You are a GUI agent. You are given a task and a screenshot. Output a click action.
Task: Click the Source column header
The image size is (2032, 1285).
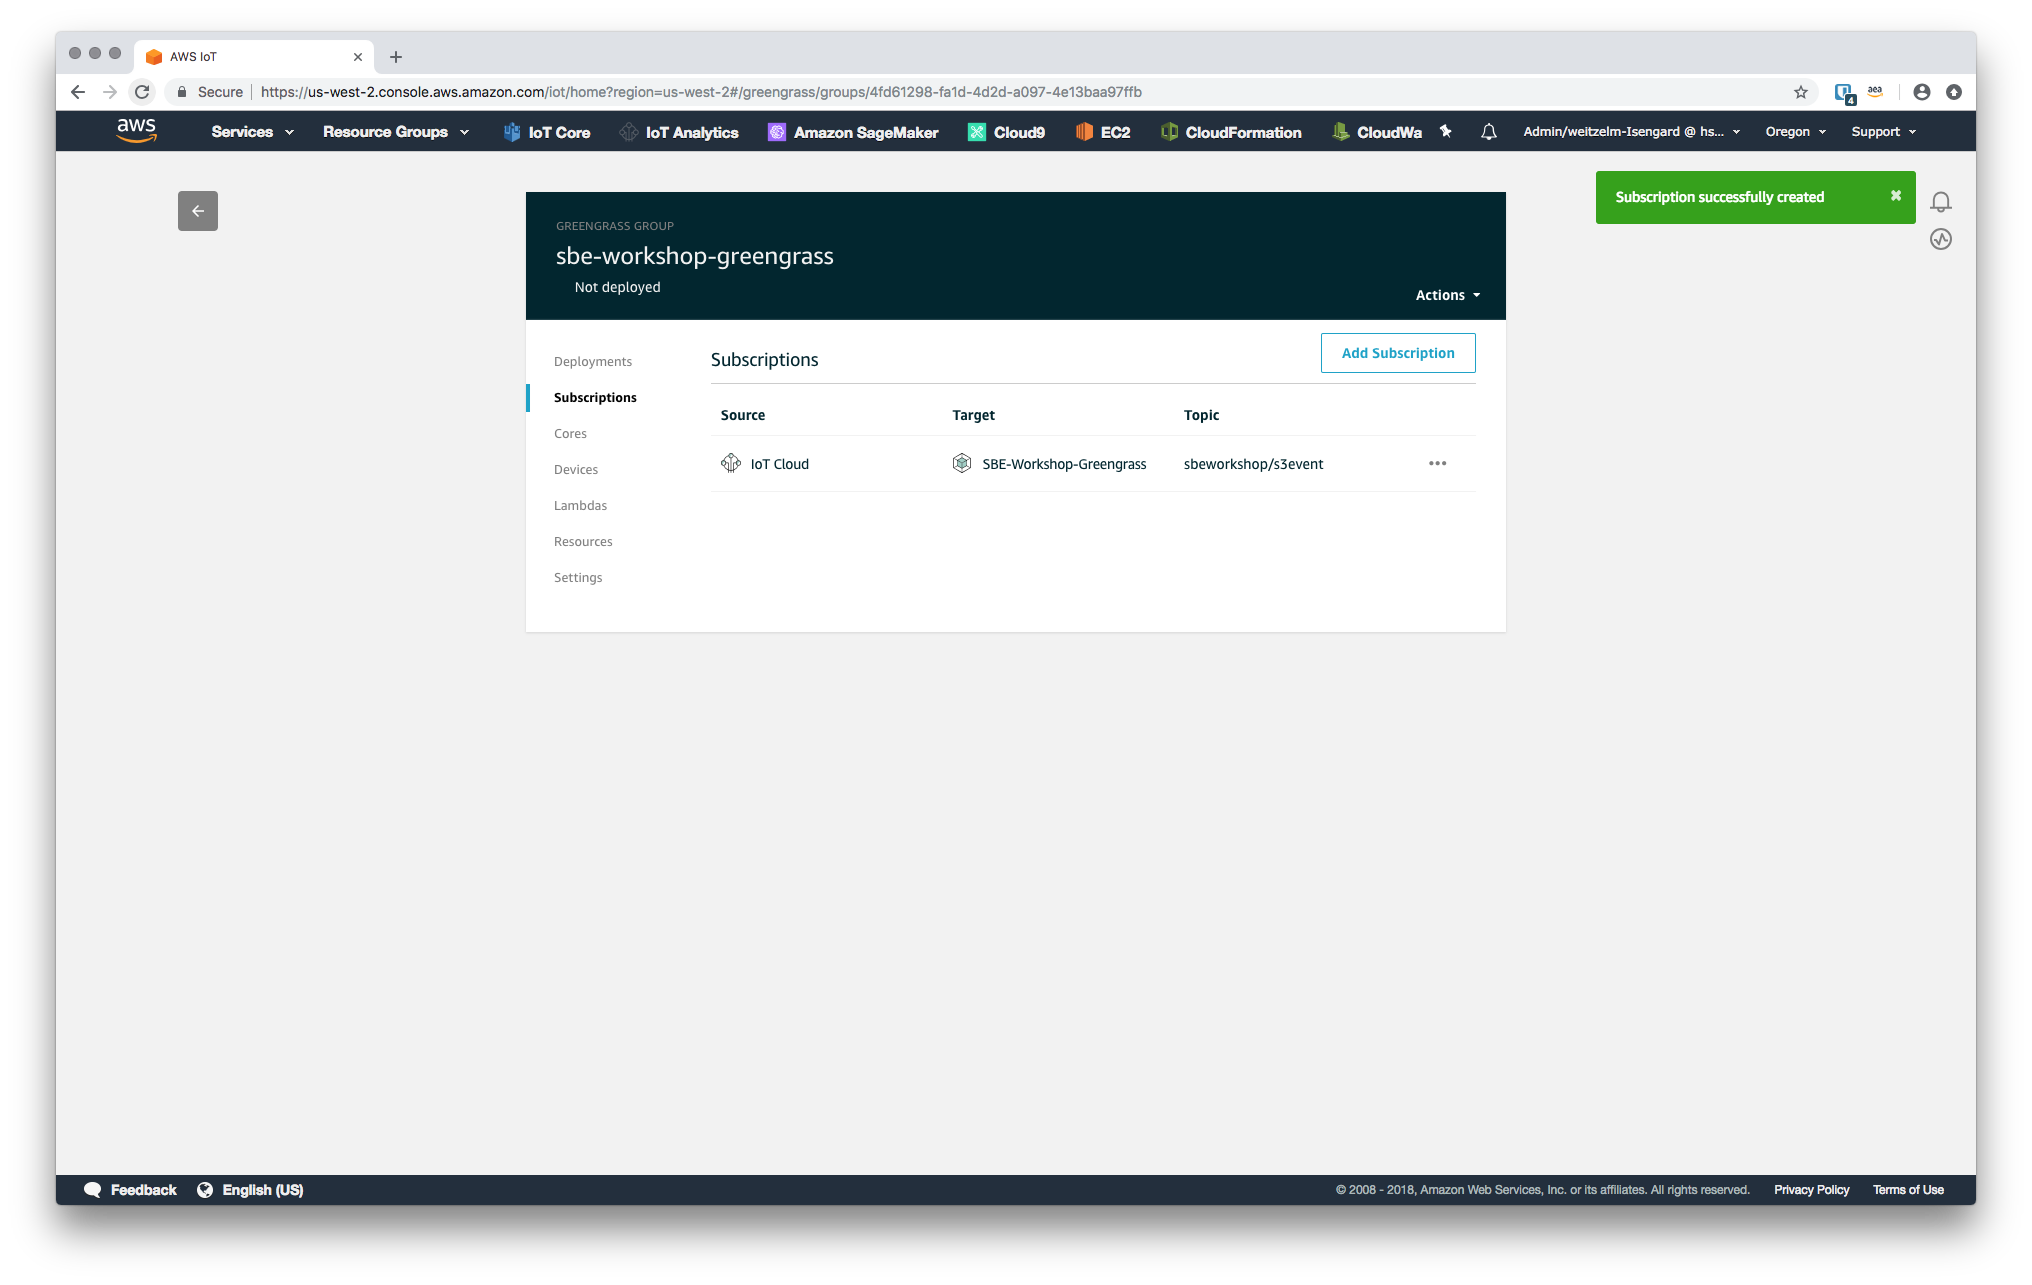point(743,415)
